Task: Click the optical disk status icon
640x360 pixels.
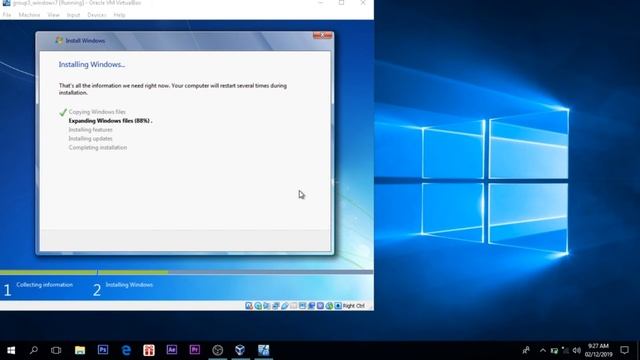Action: tap(258, 306)
